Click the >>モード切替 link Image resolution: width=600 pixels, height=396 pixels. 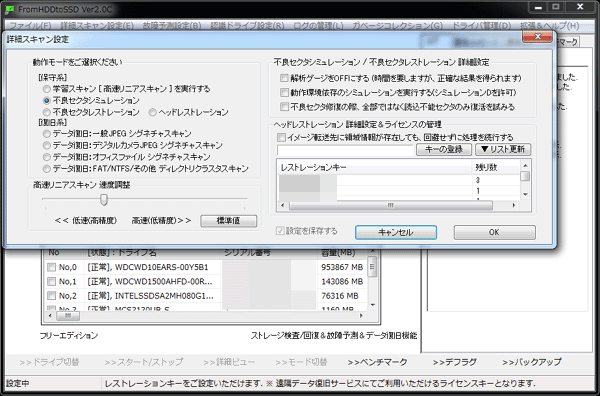pos(301,362)
